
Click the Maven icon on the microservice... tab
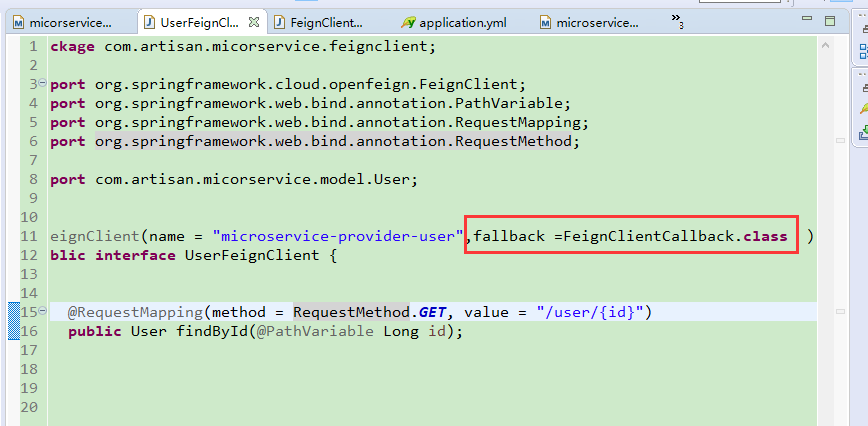pos(546,23)
